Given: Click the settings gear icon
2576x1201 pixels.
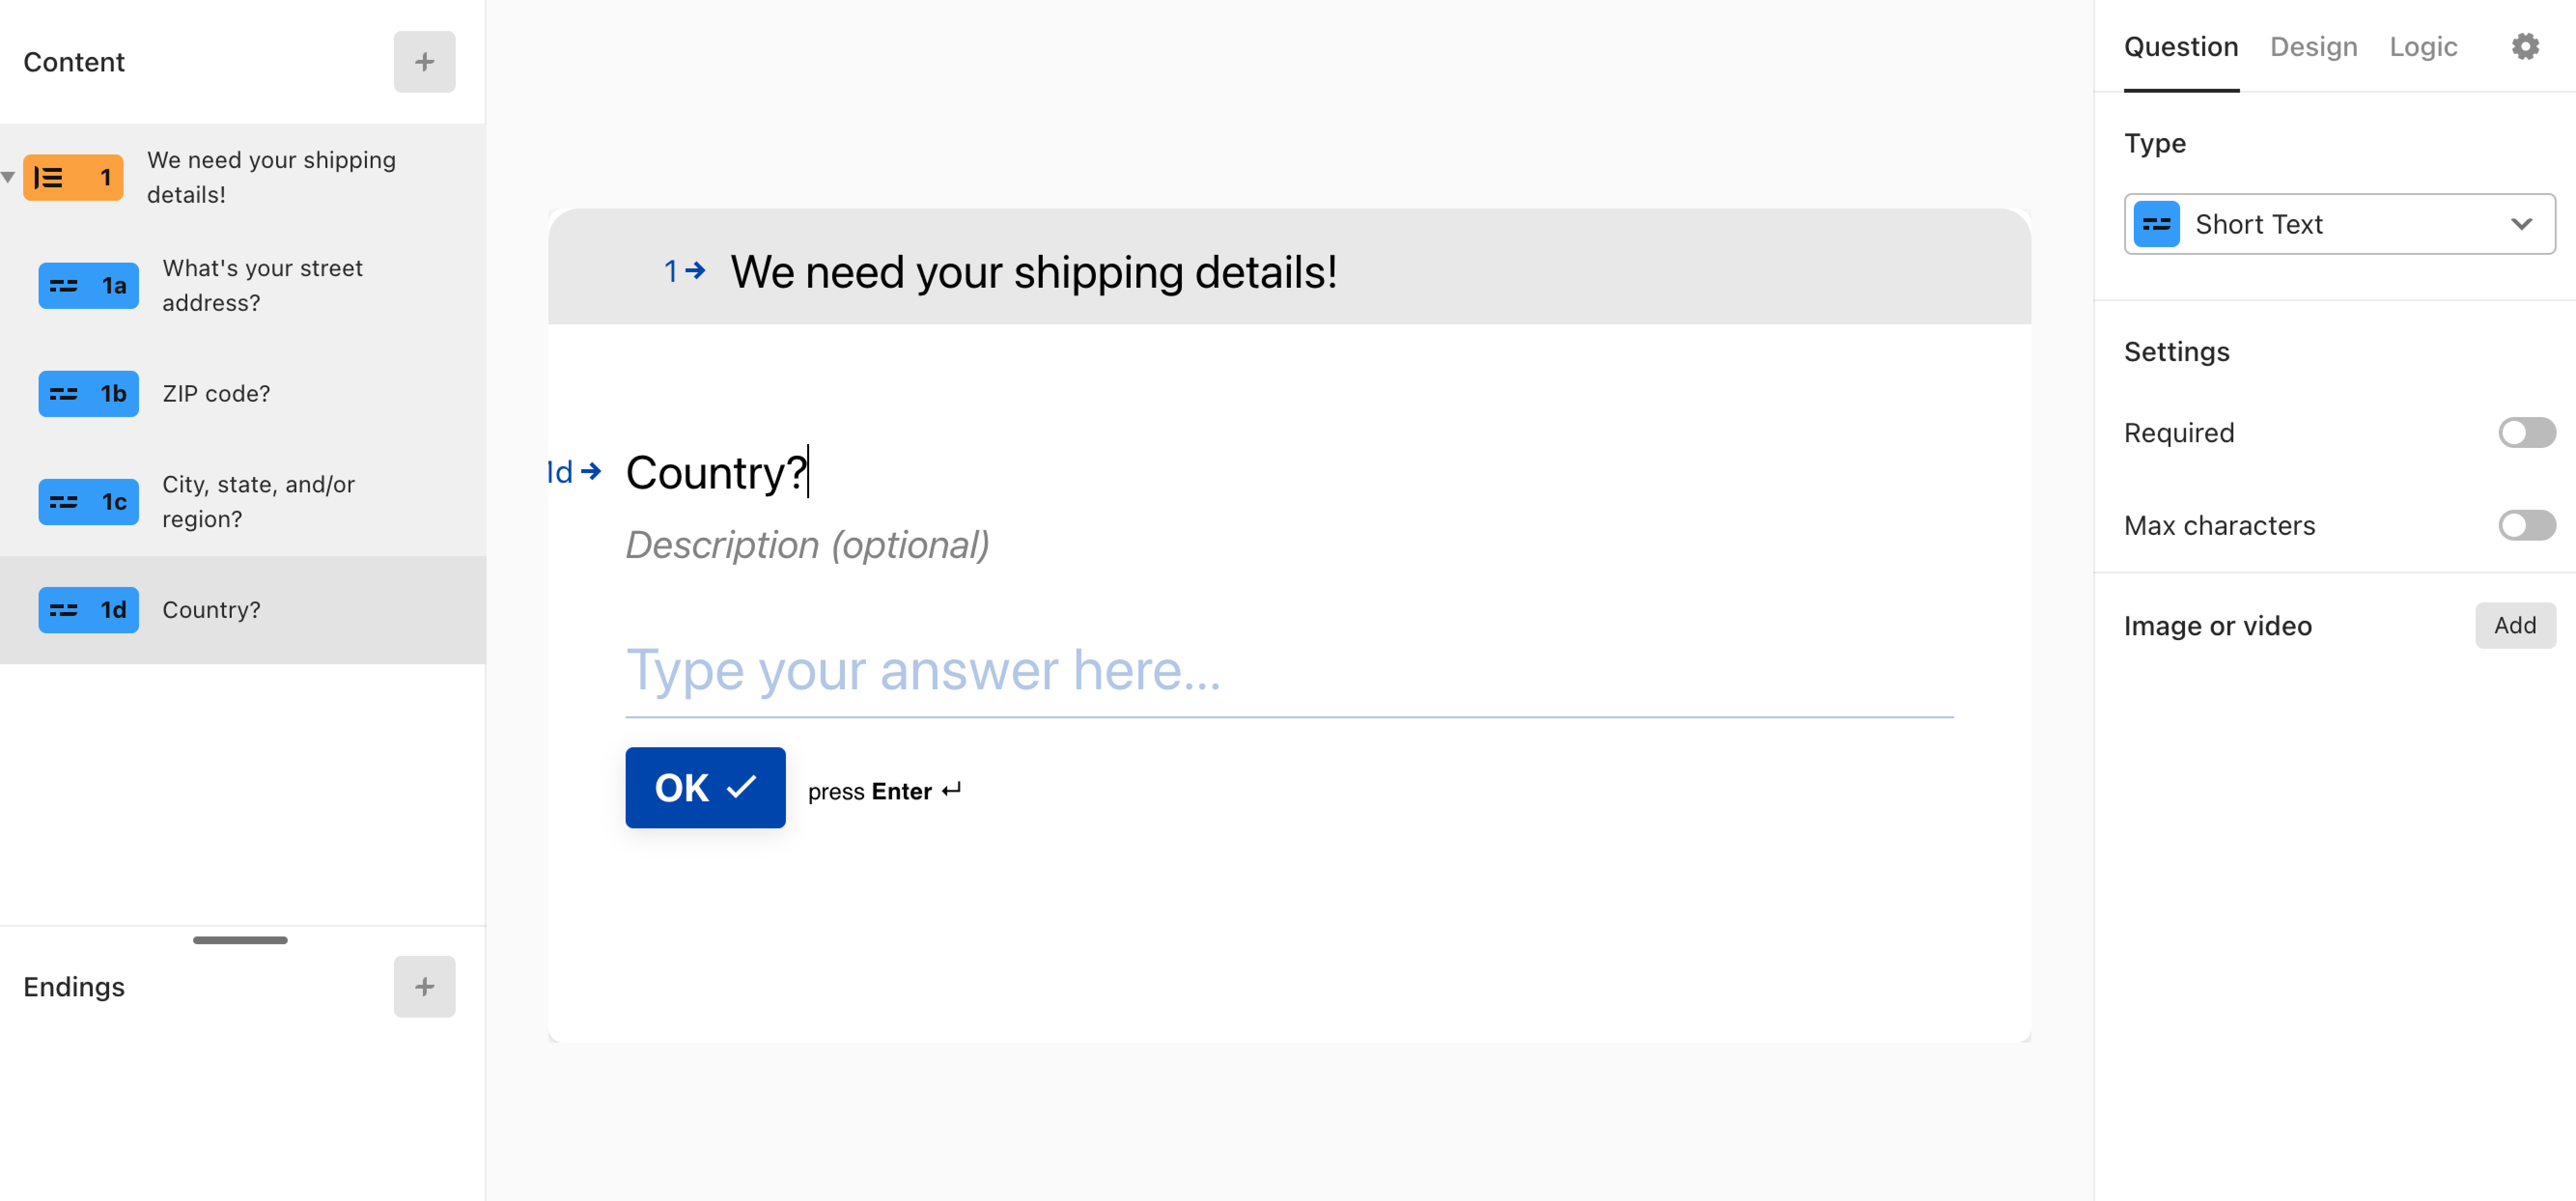Looking at the screenshot, I should click(x=2524, y=47).
